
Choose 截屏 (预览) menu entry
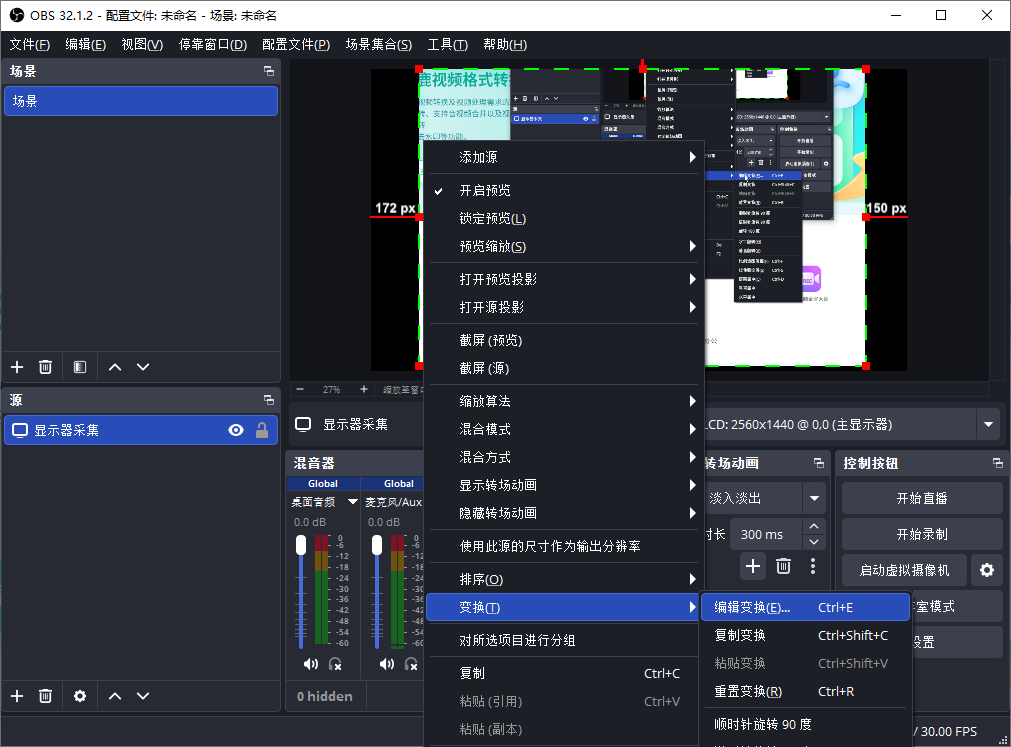[564, 340]
